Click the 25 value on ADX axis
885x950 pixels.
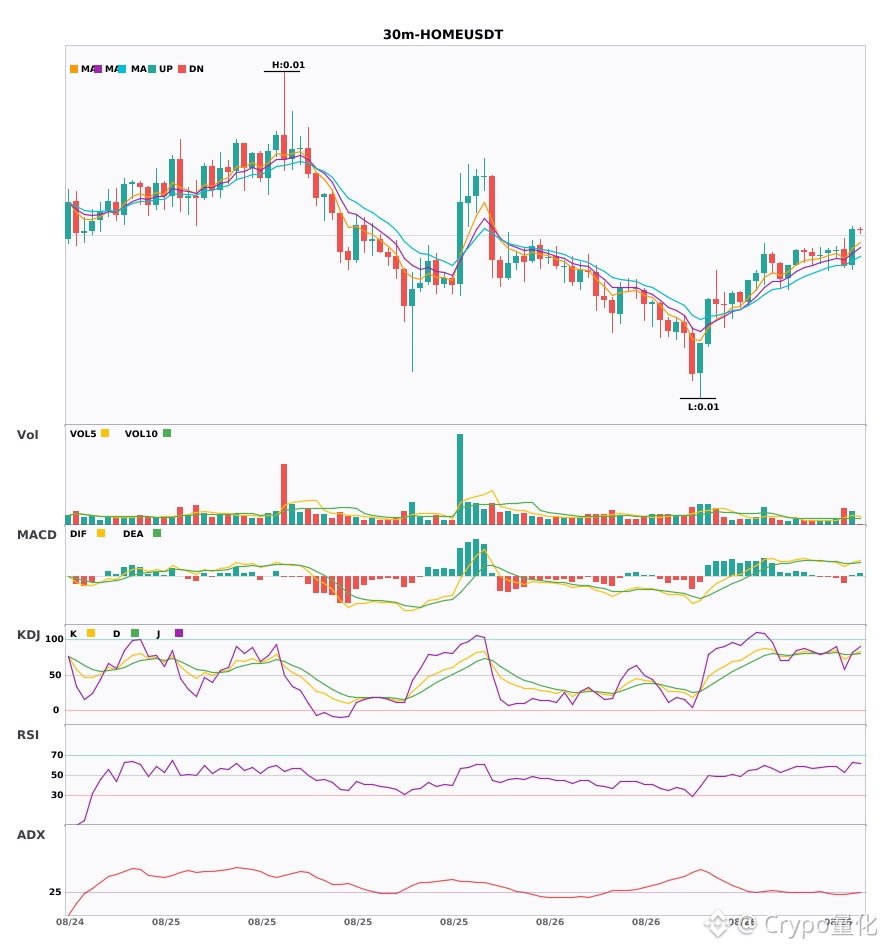[55, 892]
